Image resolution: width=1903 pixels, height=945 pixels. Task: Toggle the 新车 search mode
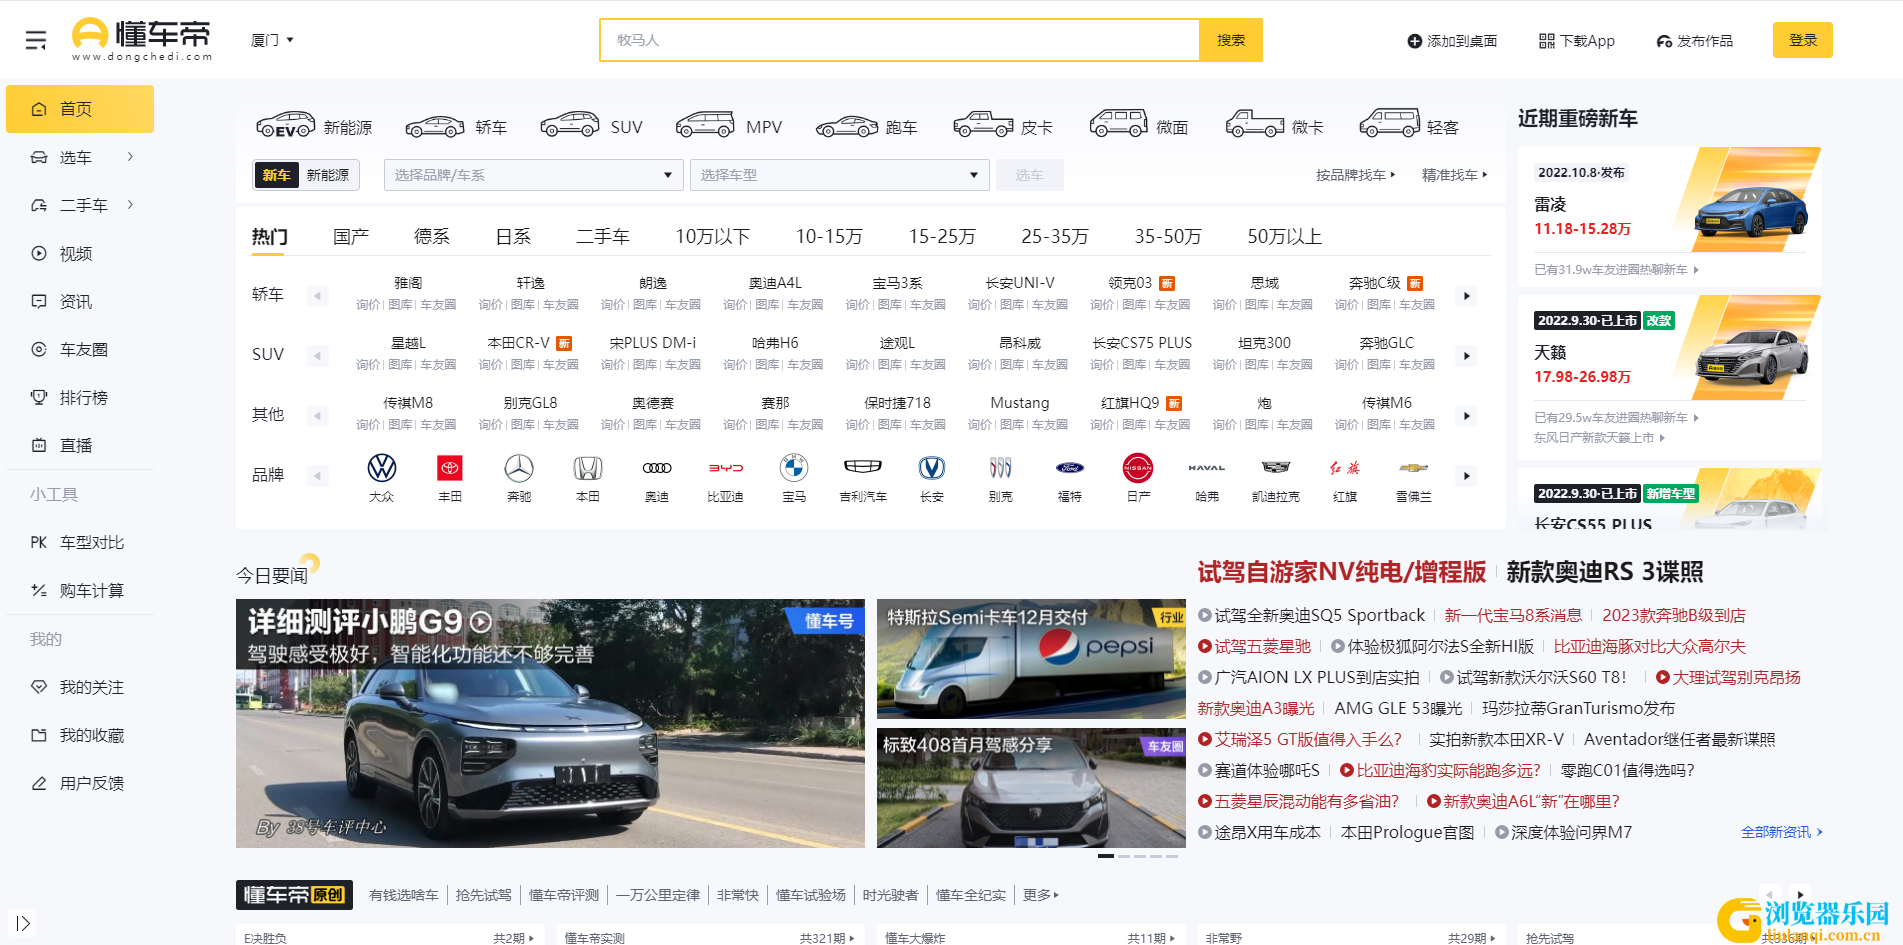pyautogui.click(x=277, y=175)
